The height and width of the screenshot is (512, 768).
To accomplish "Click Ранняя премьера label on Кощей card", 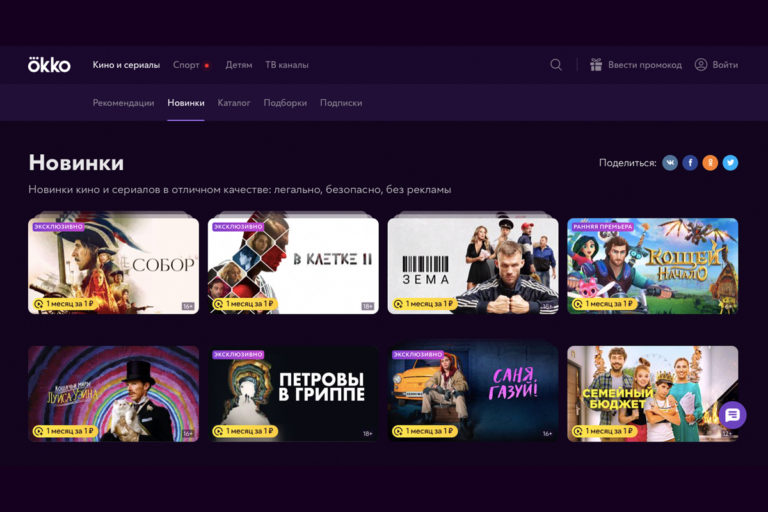I will 602,227.
